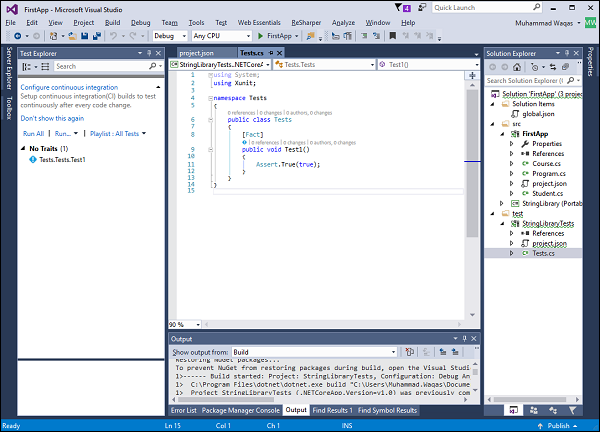Screen dimensions: 600x432
Task: Click the Run All tests link
Action: (33, 132)
